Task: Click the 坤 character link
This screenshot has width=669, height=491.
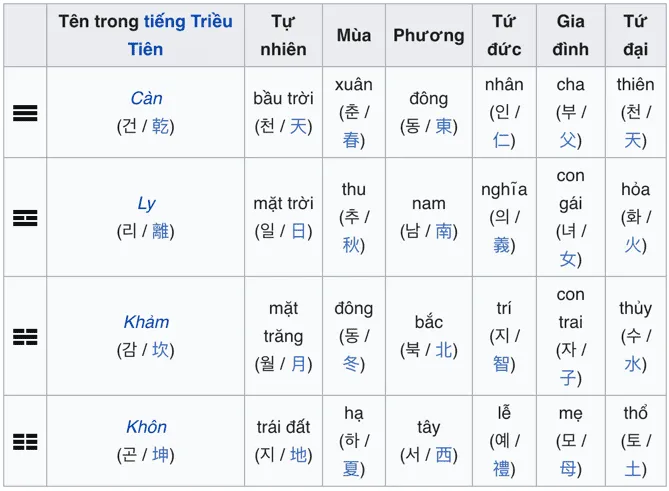Action: pyautogui.click(x=160, y=455)
